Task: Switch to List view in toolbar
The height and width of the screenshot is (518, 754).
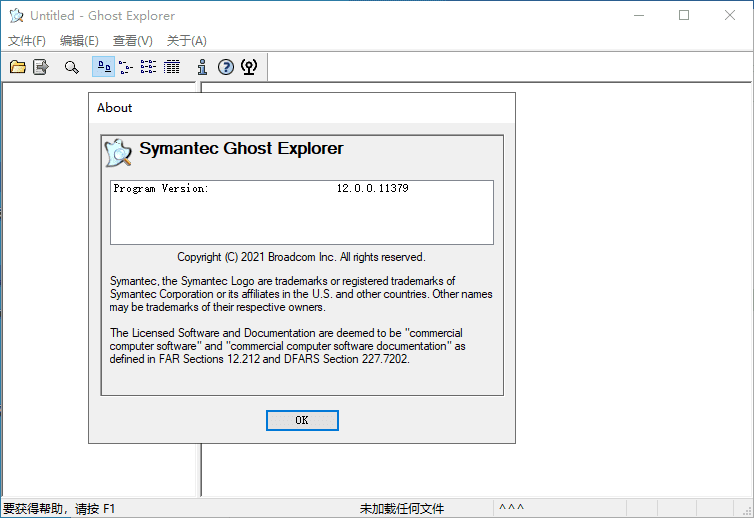Action: (148, 67)
